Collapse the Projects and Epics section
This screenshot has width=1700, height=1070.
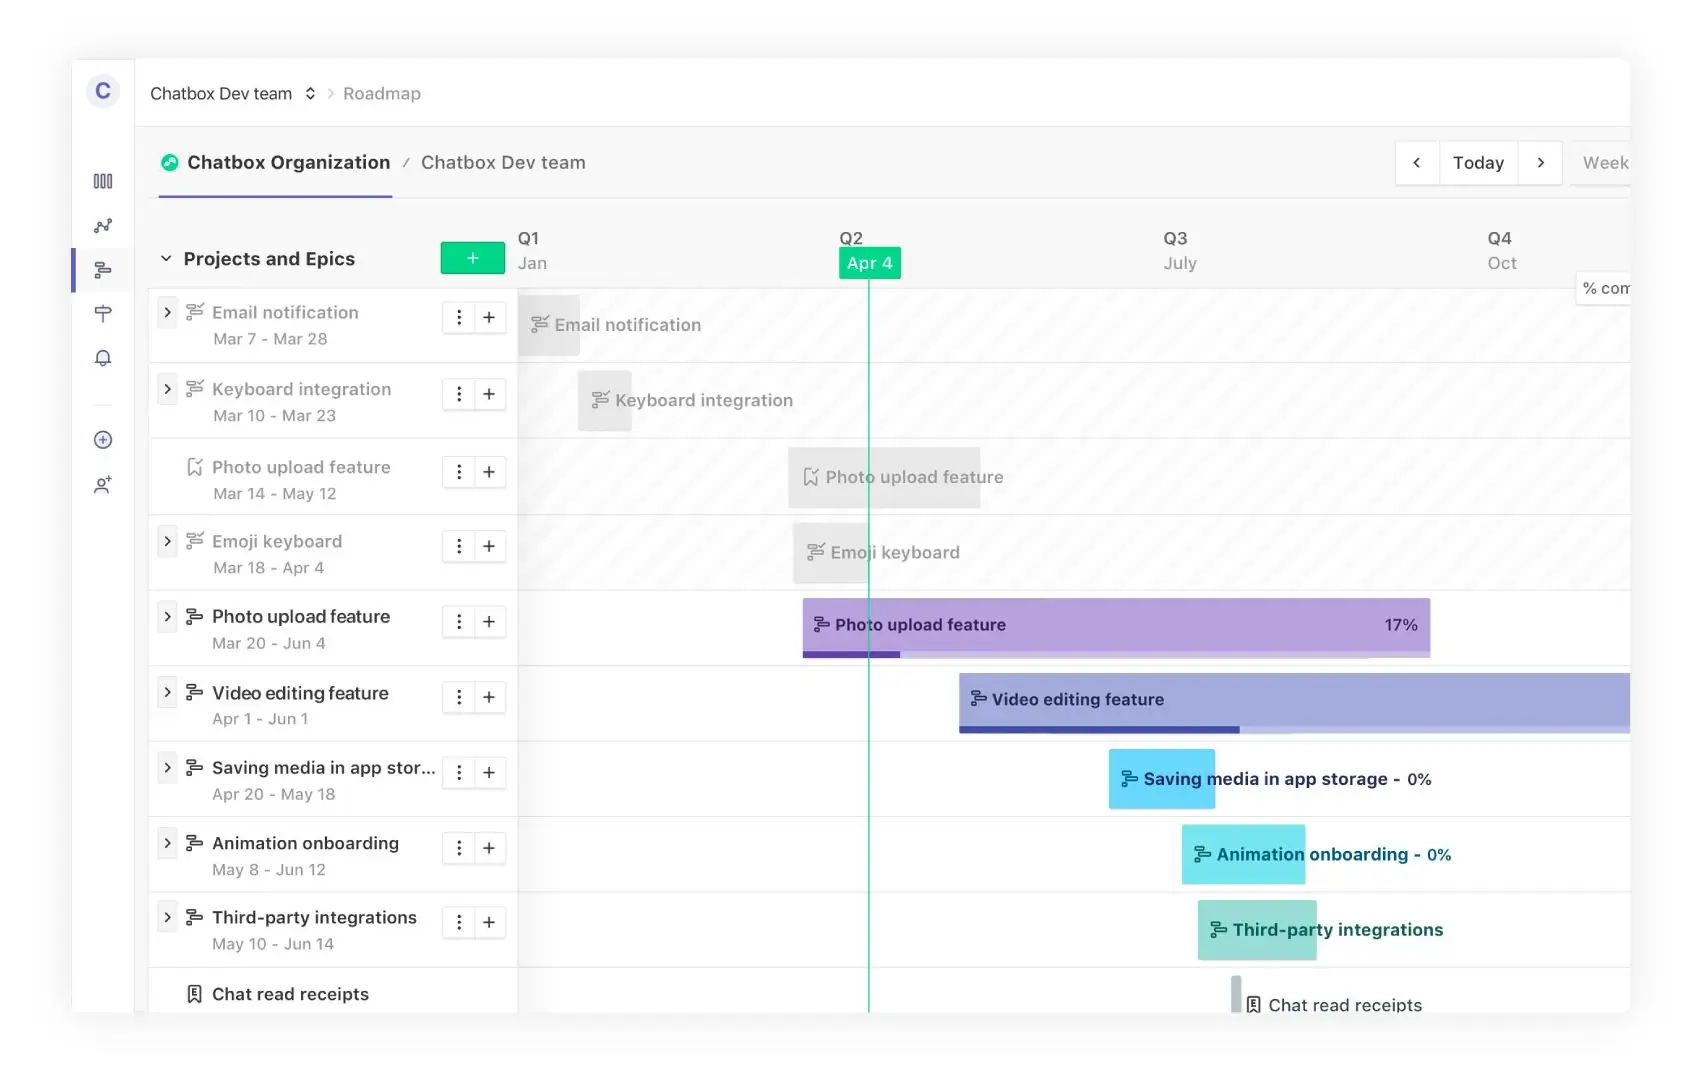tap(166, 259)
